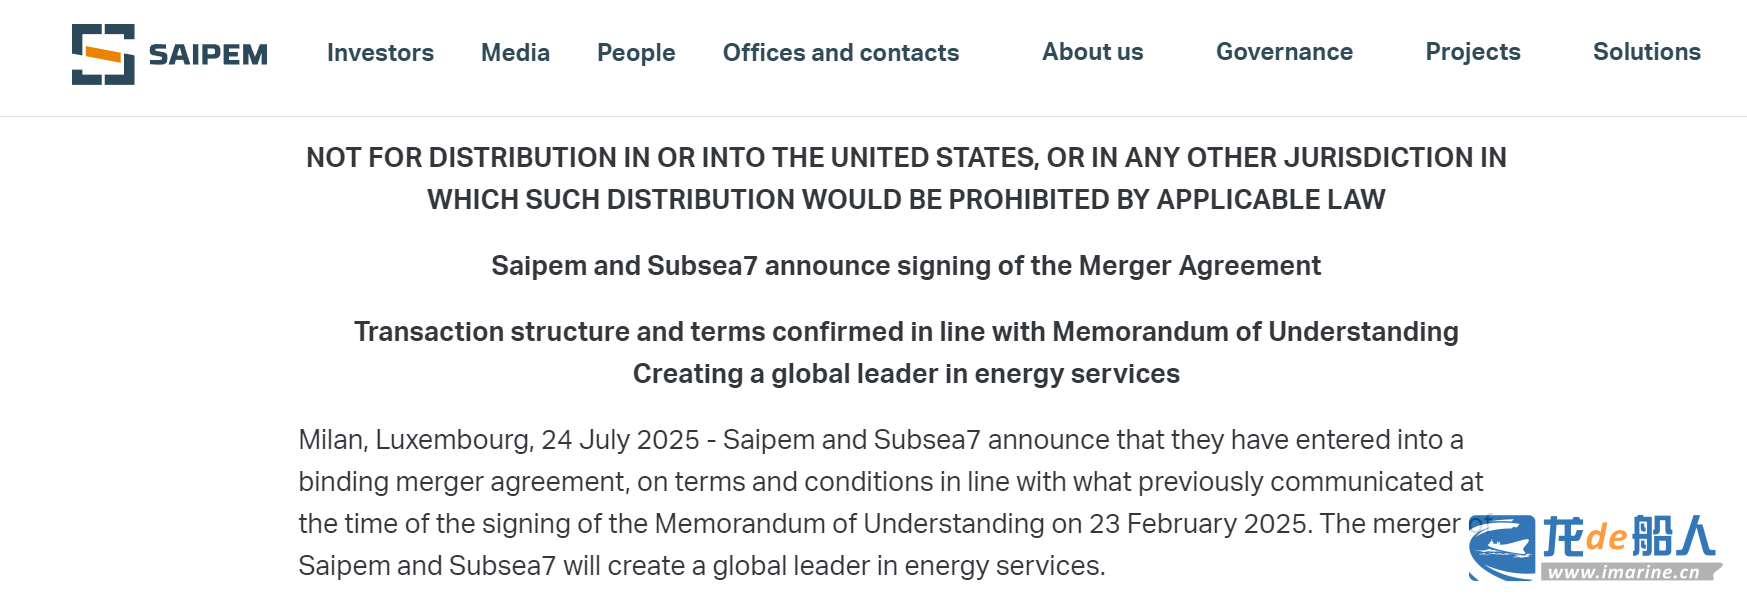Viewport: 1747px width, 605px height.
Task: Click the 'Milan, Luxembourg' dateline text
Action: (415, 440)
